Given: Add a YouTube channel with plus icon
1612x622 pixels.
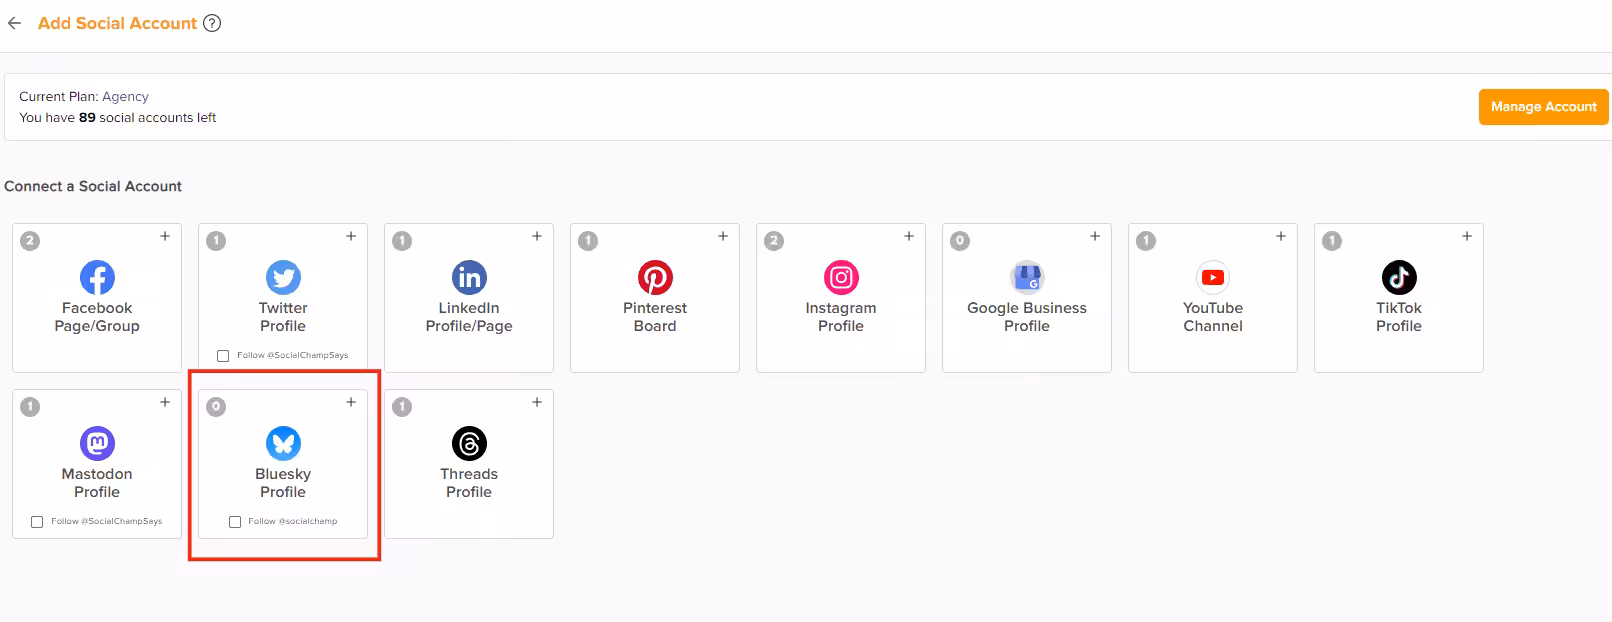Looking at the screenshot, I should click(1281, 236).
